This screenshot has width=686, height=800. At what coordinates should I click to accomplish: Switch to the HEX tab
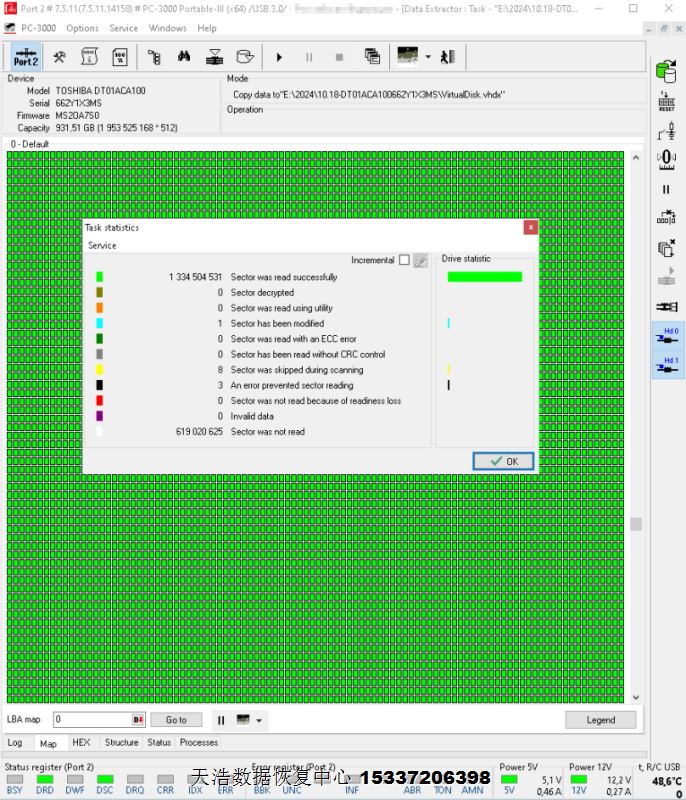click(x=81, y=743)
